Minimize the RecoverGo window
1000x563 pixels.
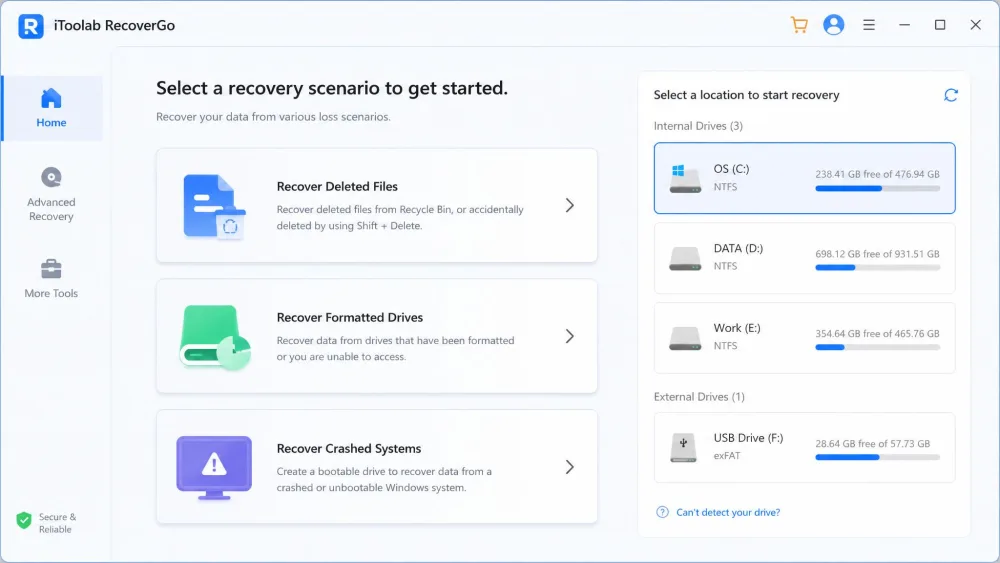tap(904, 25)
